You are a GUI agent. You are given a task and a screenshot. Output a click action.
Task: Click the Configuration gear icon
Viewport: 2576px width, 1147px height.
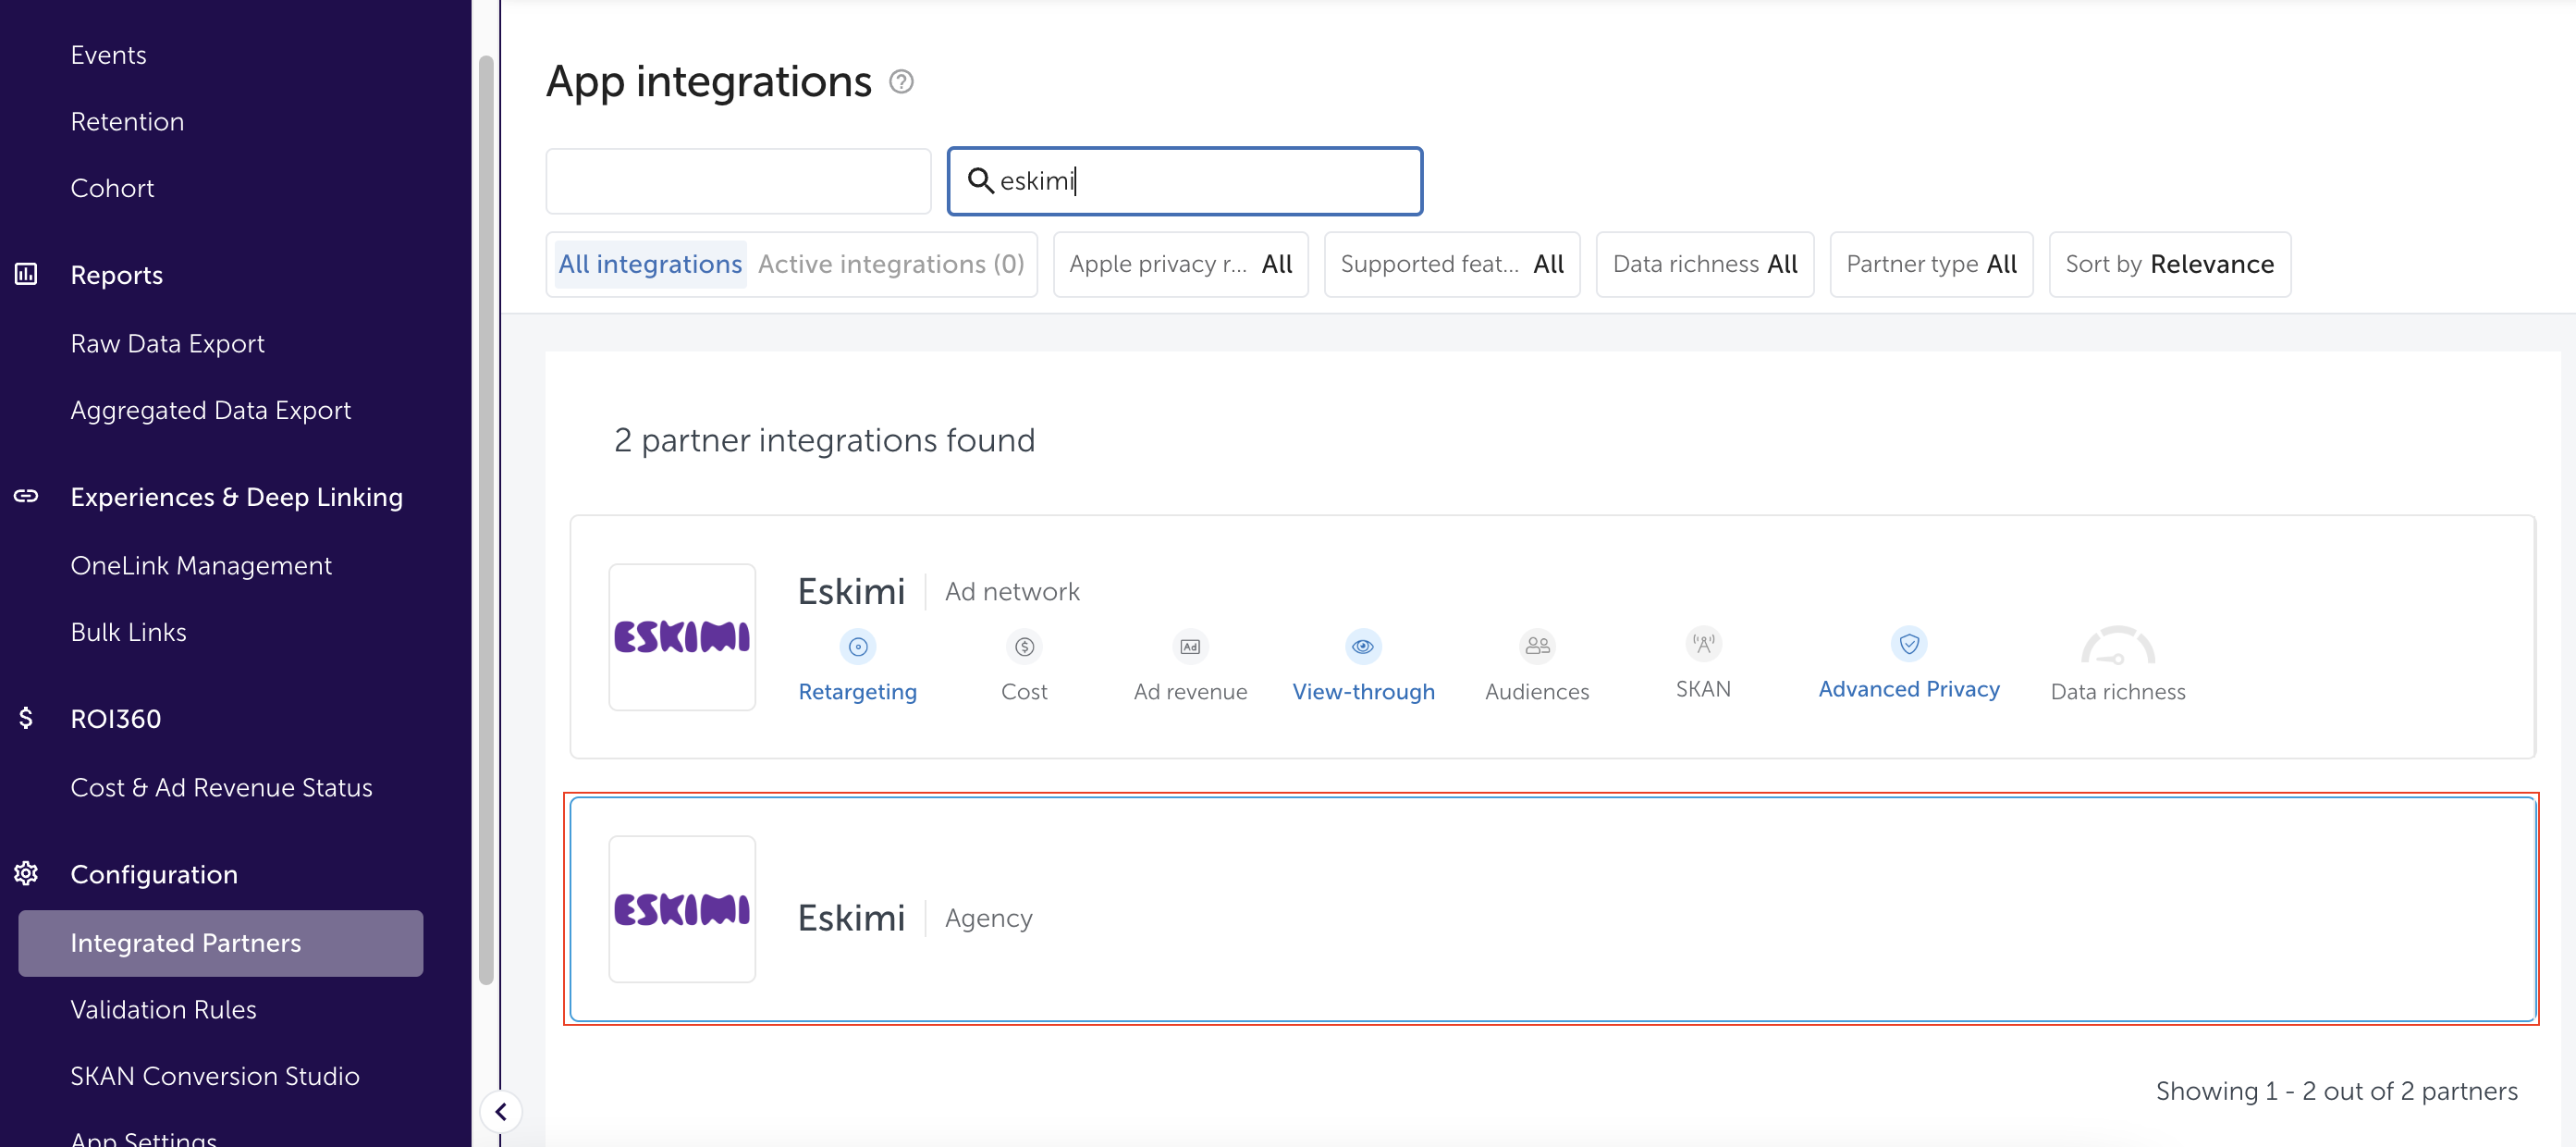pos(26,874)
